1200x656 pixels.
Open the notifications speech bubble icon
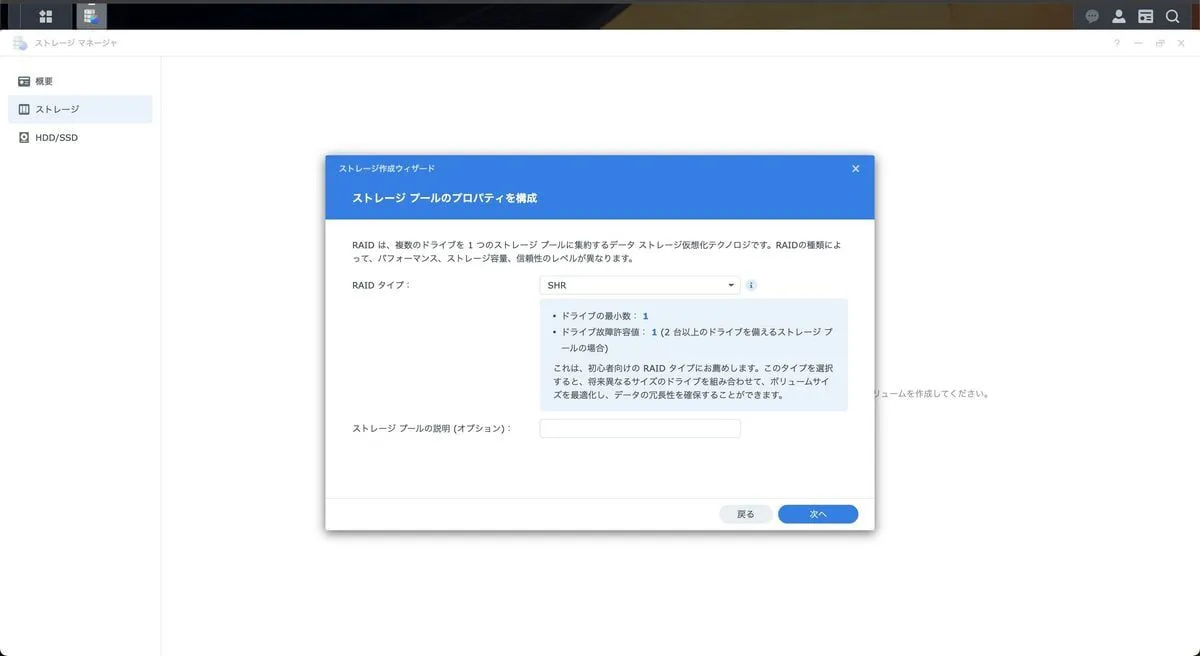click(x=1092, y=16)
